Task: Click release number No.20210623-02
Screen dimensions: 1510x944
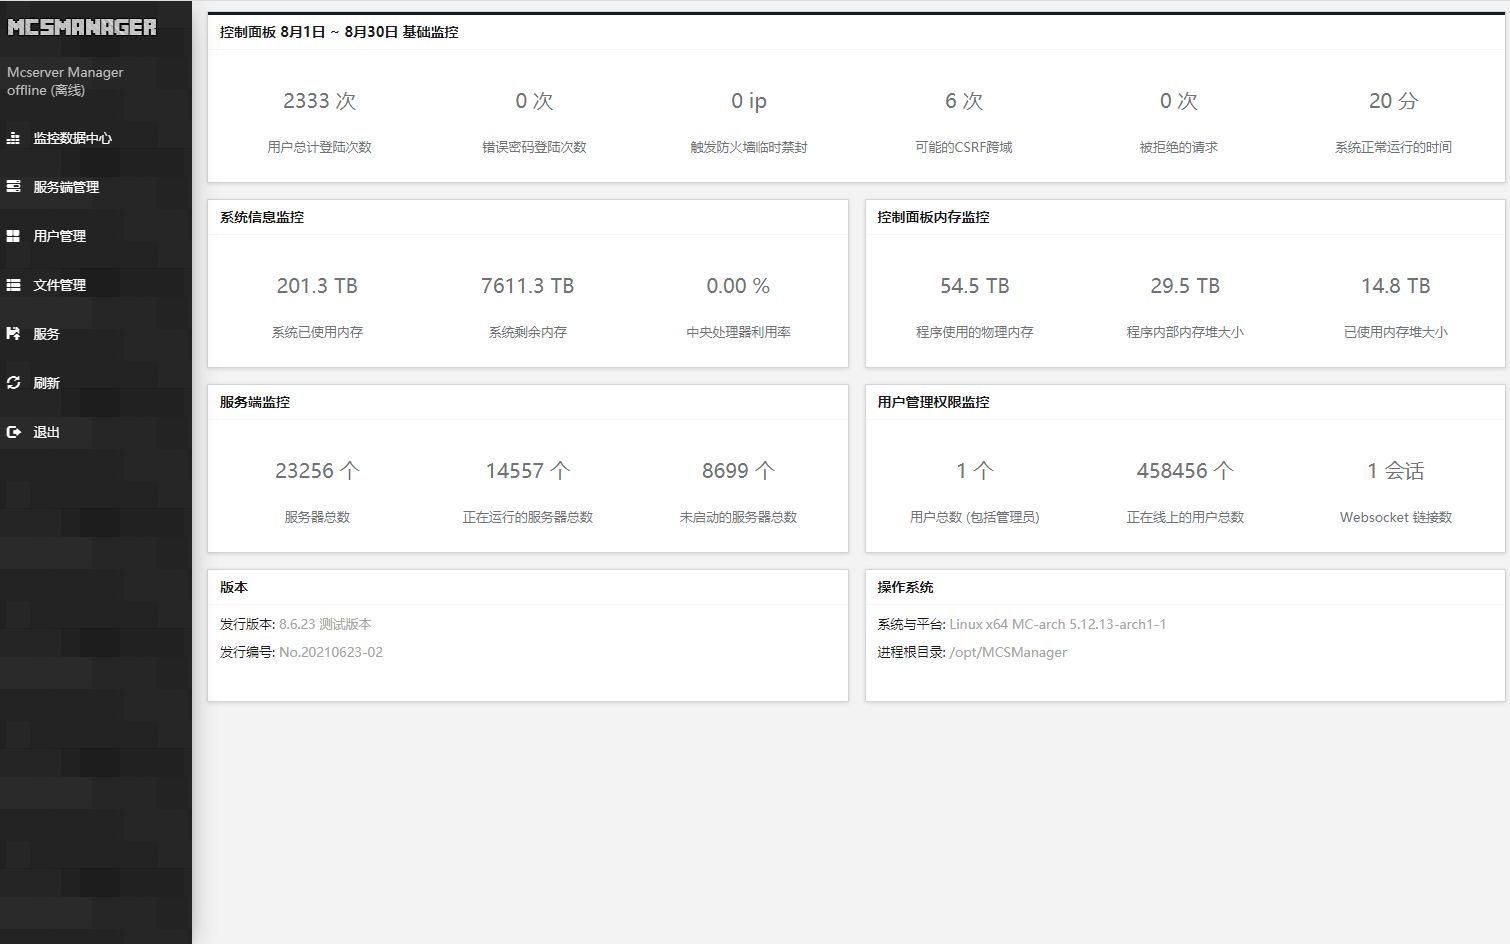Action: click(331, 652)
